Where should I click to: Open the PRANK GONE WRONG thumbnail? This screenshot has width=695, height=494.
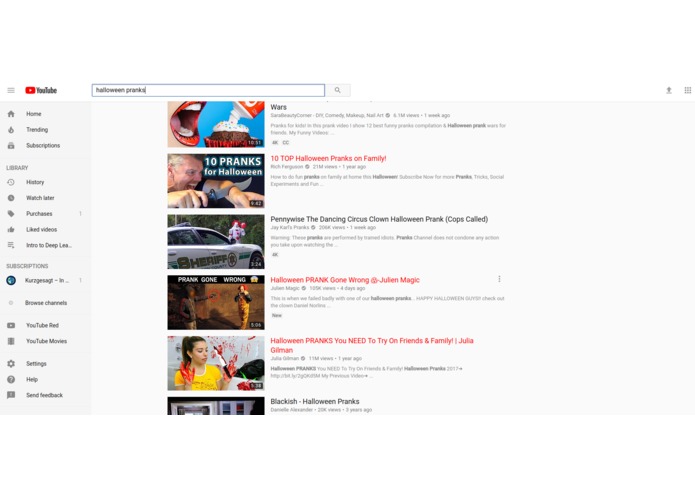(x=216, y=303)
